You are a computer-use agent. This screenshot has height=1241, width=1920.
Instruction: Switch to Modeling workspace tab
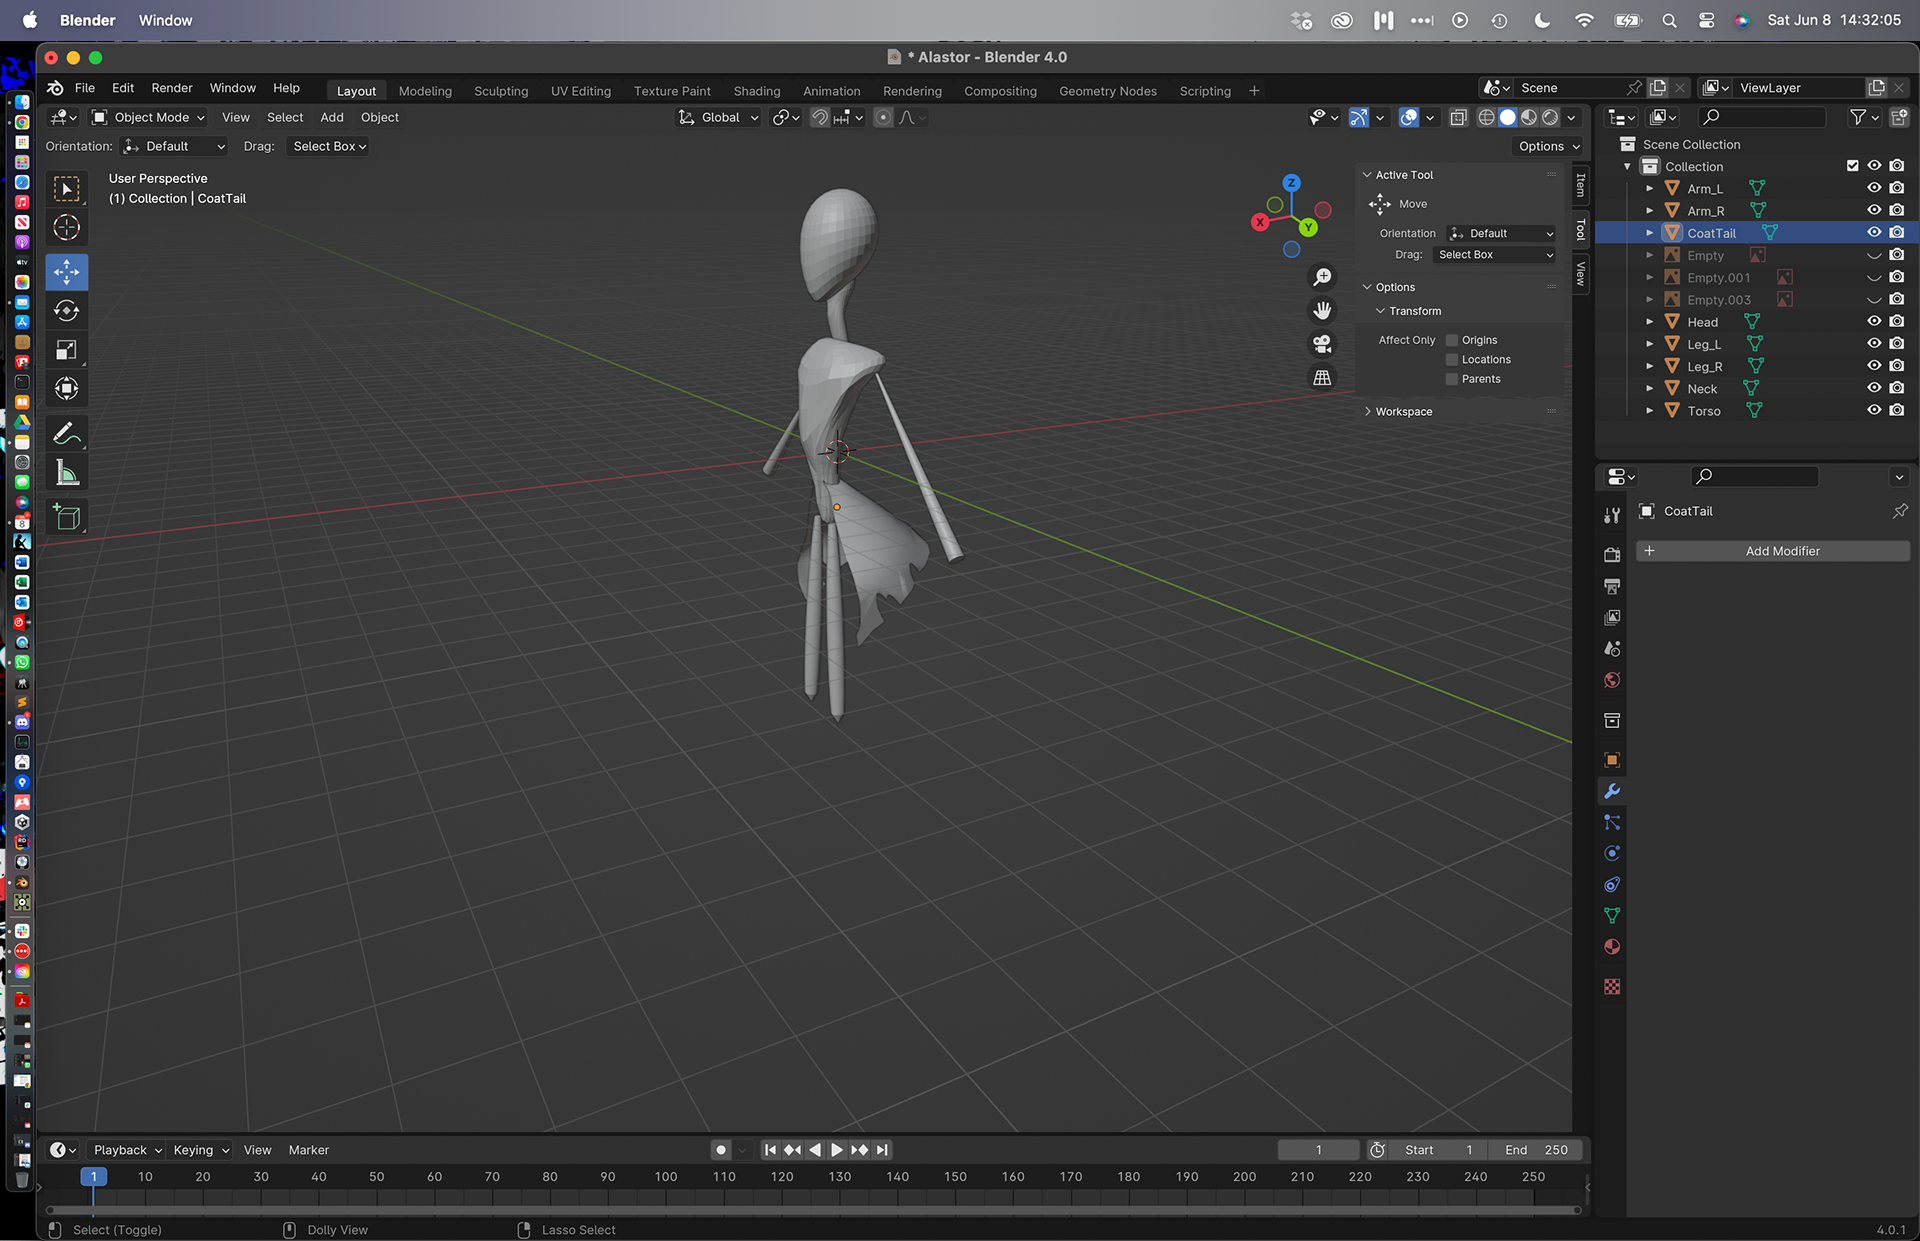[425, 91]
